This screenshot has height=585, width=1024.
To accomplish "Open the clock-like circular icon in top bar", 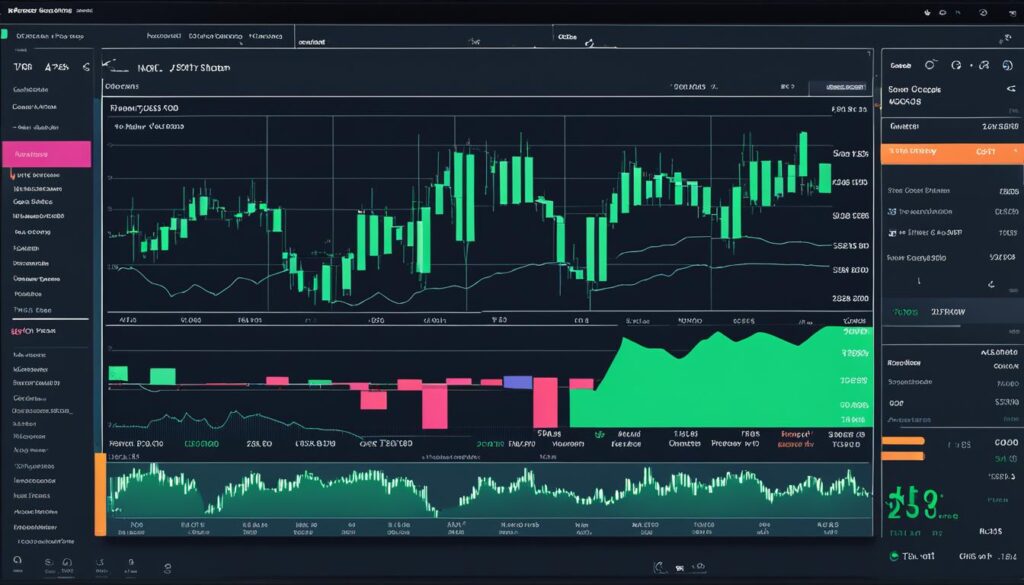I will pyautogui.click(x=984, y=12).
